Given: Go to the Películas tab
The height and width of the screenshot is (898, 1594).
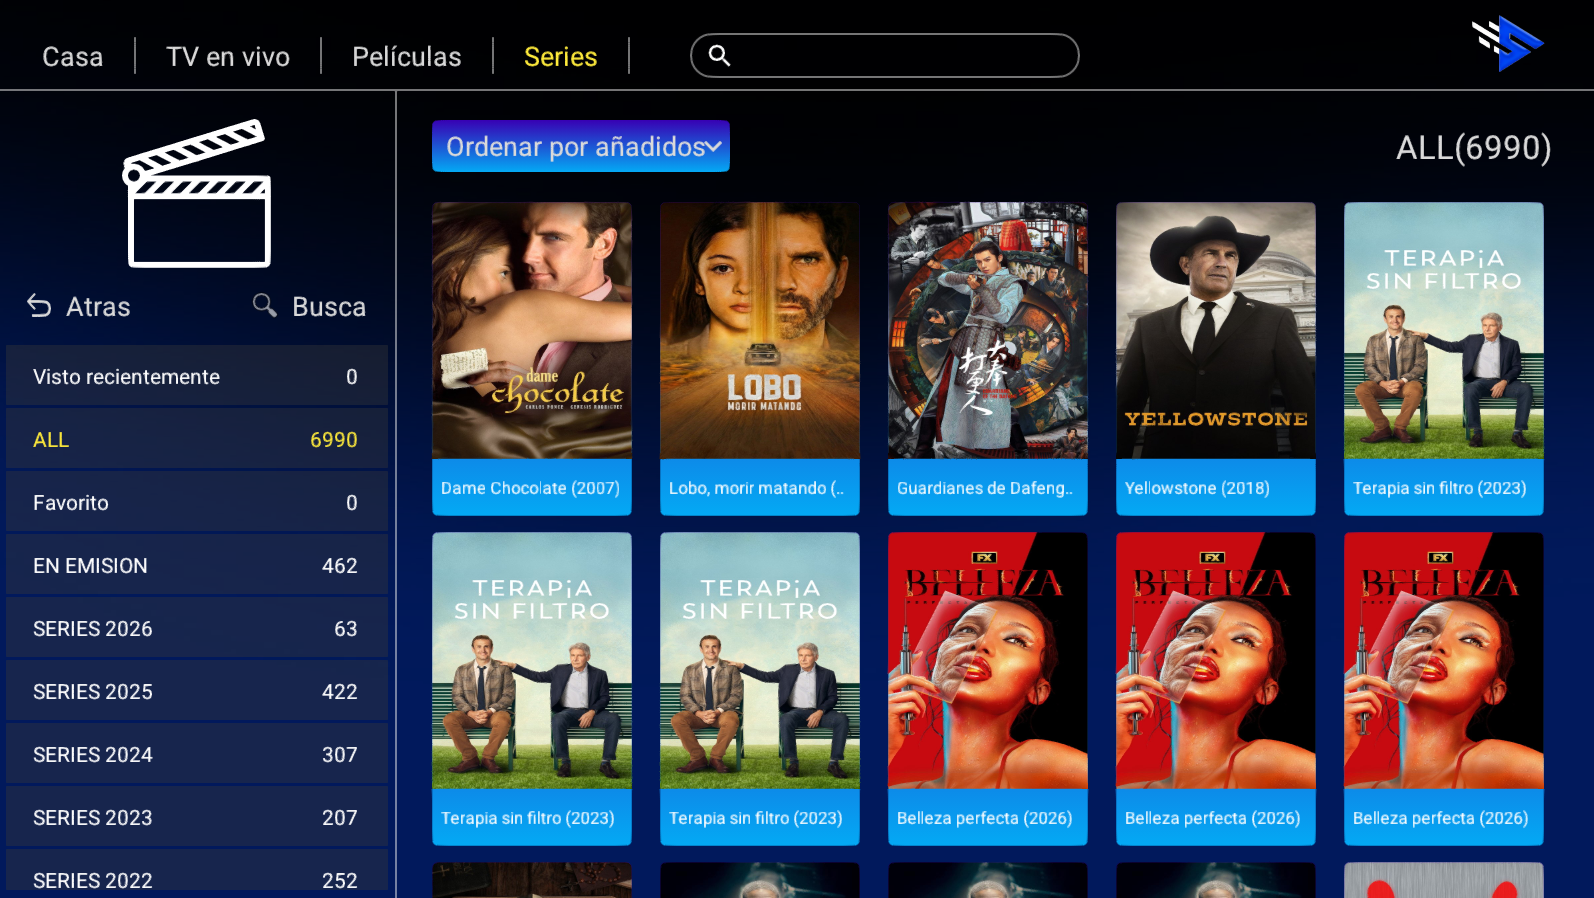Looking at the screenshot, I should 406,57.
